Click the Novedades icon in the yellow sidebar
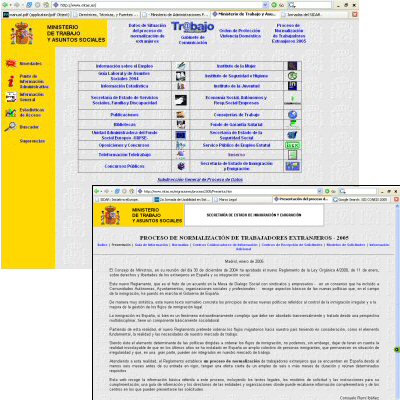 (11, 63)
